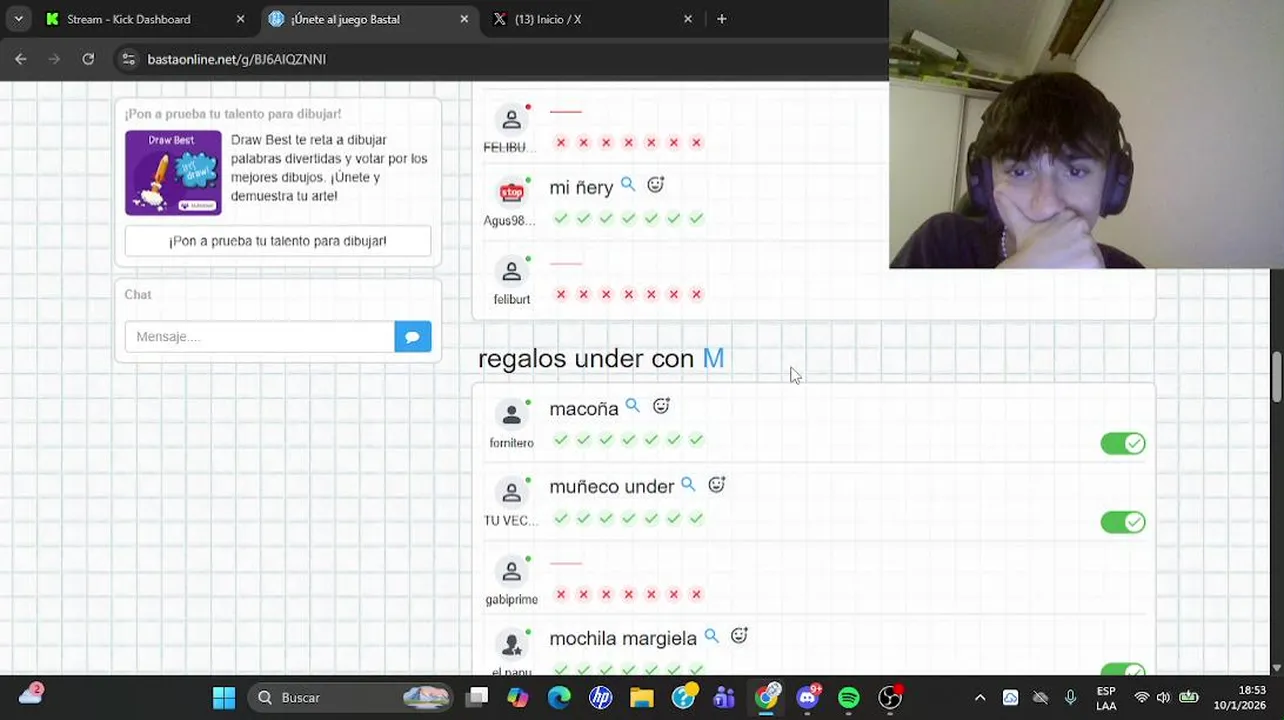1284x720 pixels.
Task: Open the Draw Best ad image
Action: [x=173, y=173]
